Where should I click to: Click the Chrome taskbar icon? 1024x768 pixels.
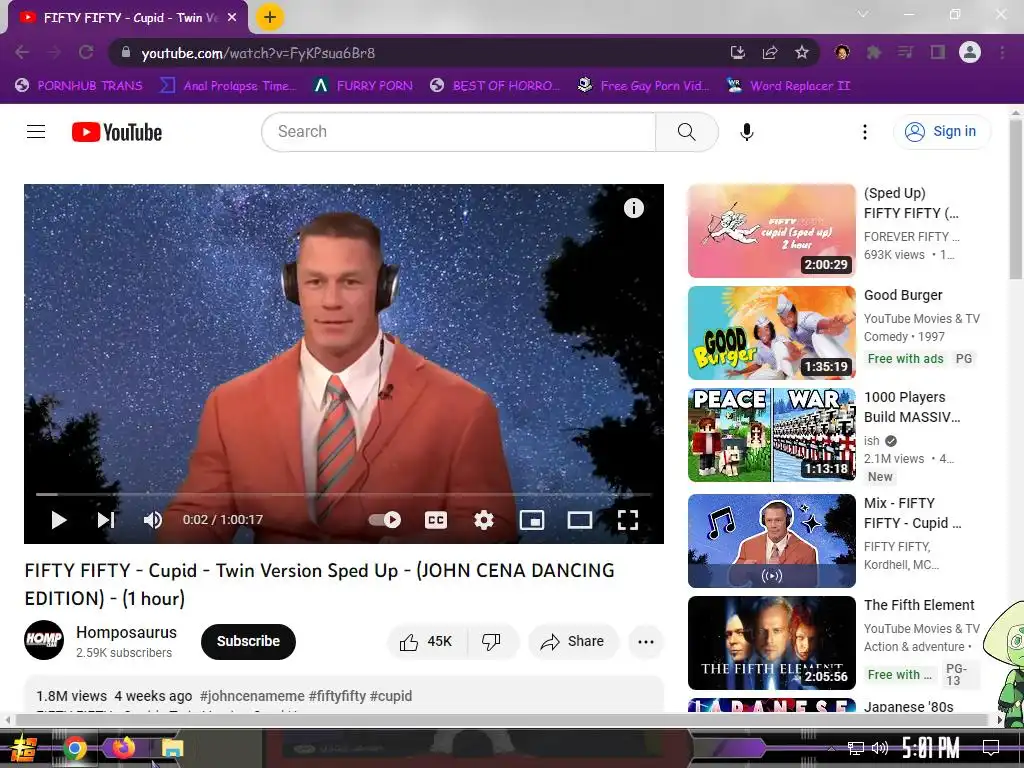tap(75, 748)
